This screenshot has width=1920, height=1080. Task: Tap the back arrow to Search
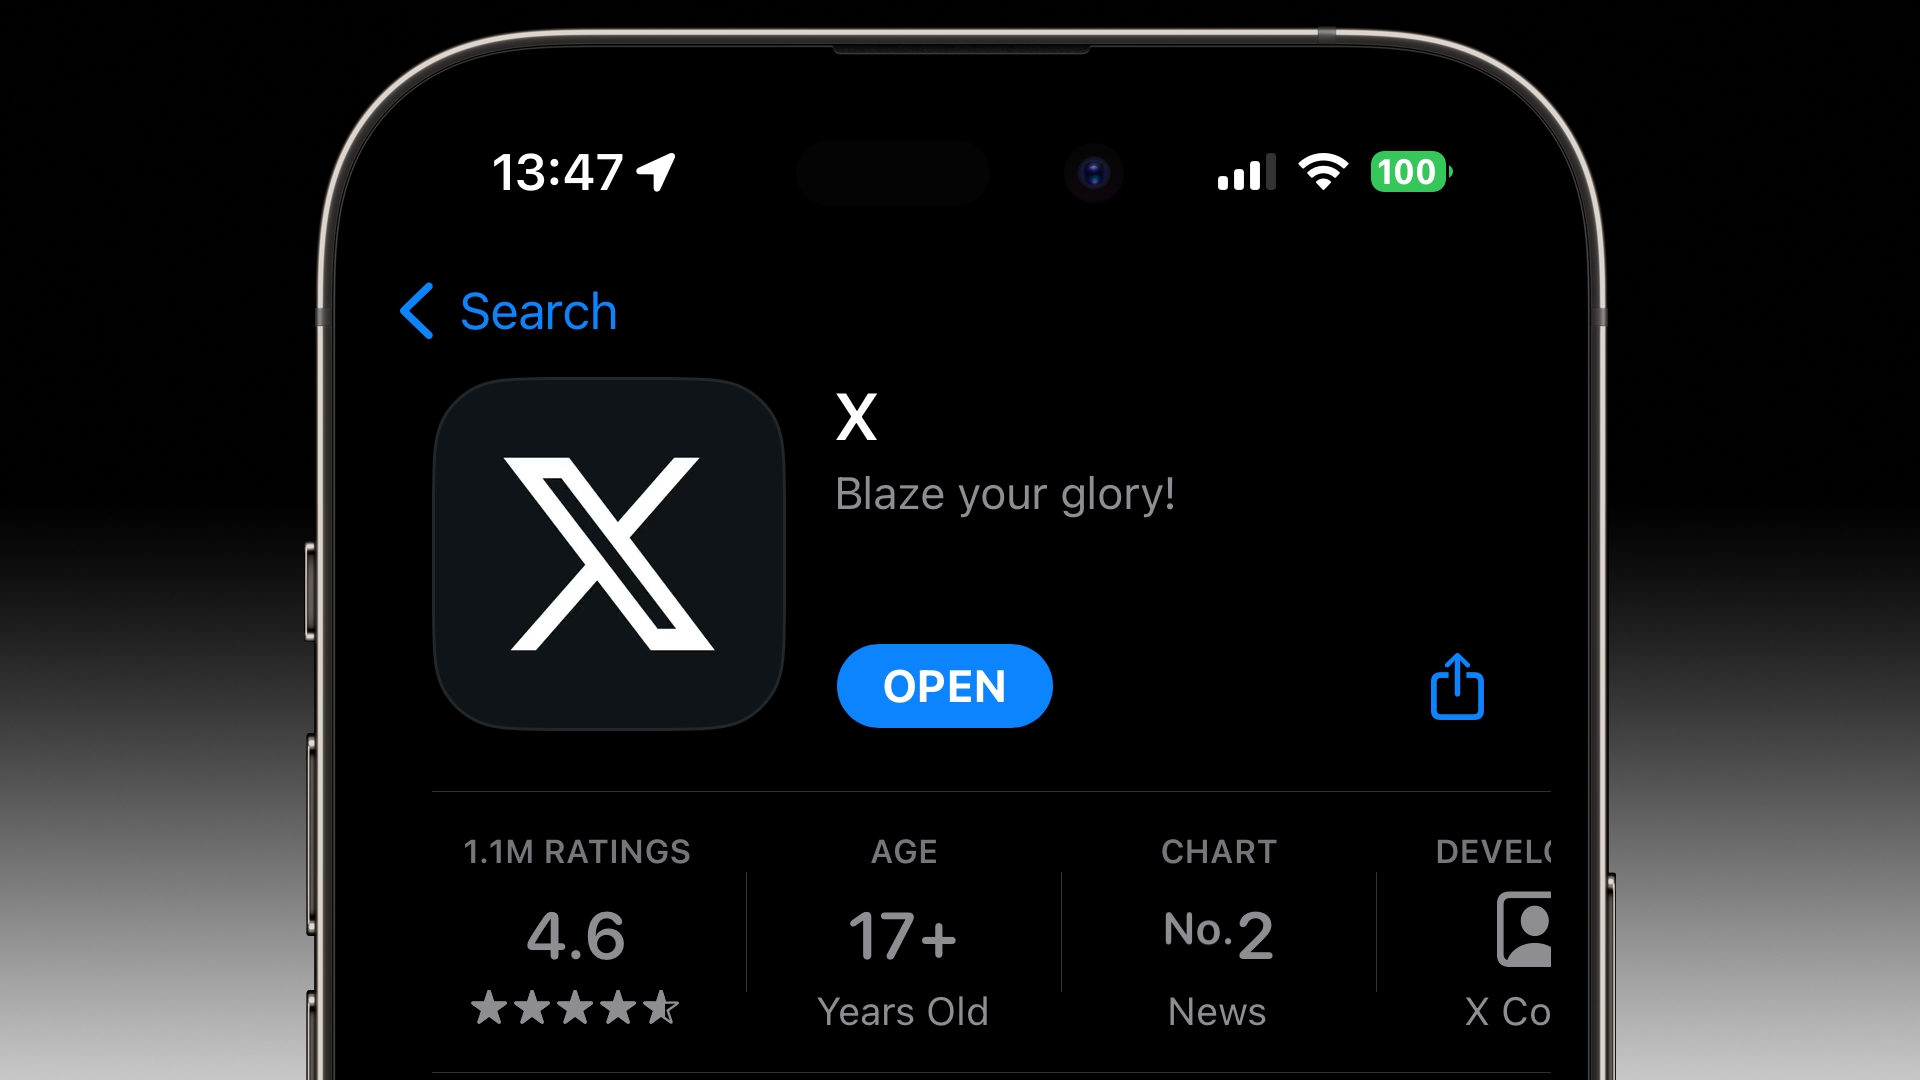coord(418,310)
